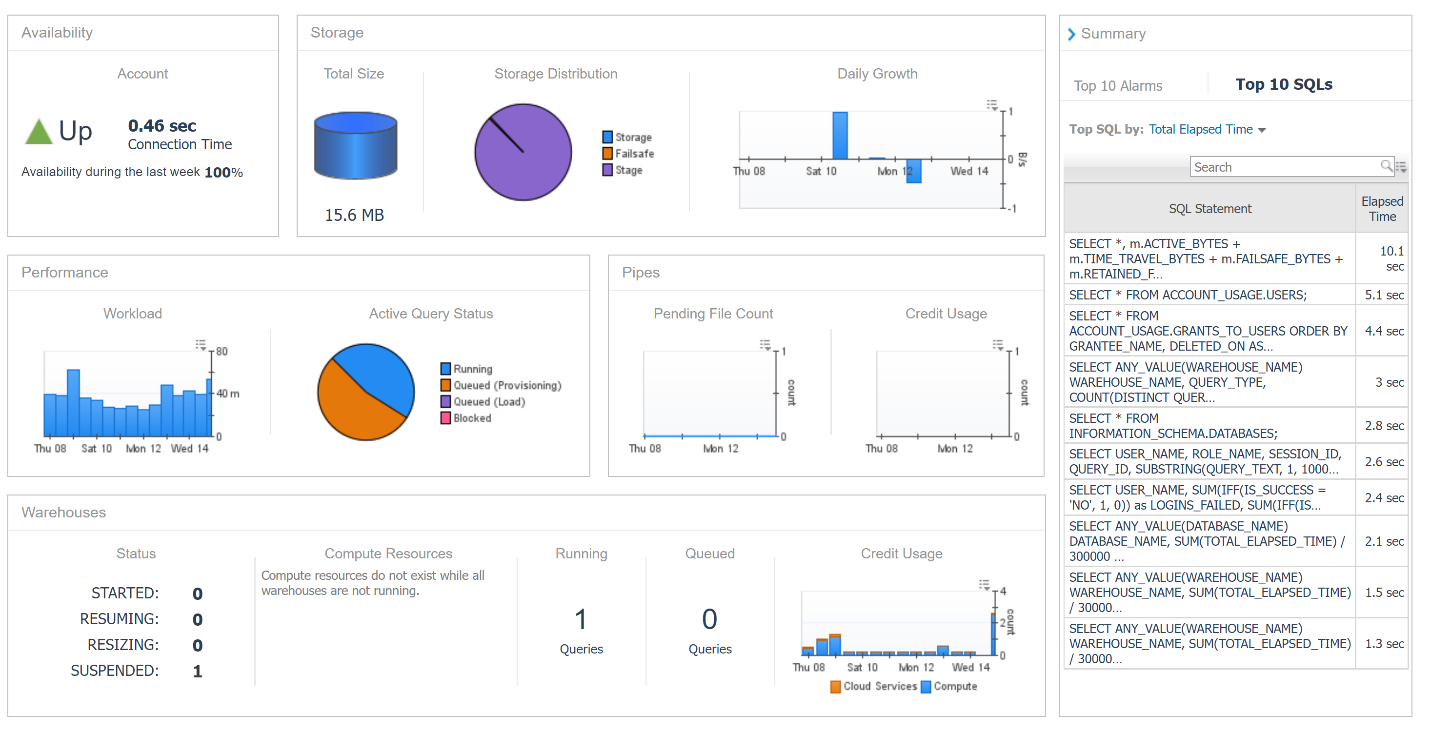The height and width of the screenshot is (732, 1430).
Task: Click the search magnifier icon
Action: (1387, 166)
